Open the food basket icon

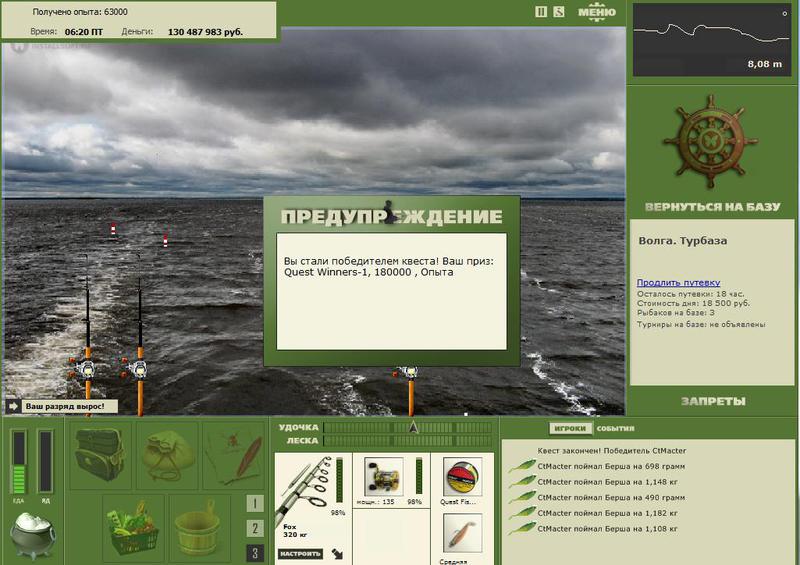click(133, 528)
